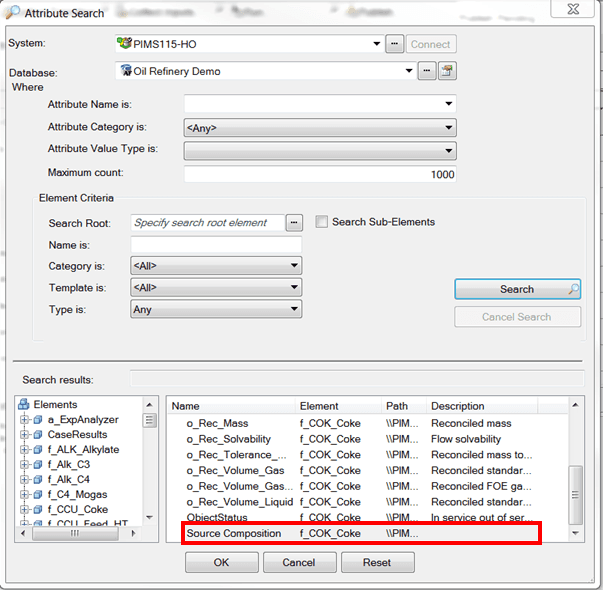Sort results by the Name column header
This screenshot has height=590, width=603.
(x=232, y=406)
